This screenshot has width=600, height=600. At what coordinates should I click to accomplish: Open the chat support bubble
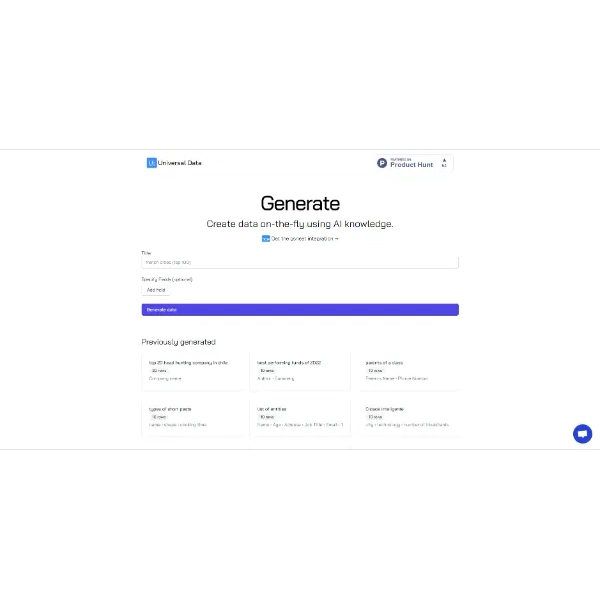click(x=582, y=433)
